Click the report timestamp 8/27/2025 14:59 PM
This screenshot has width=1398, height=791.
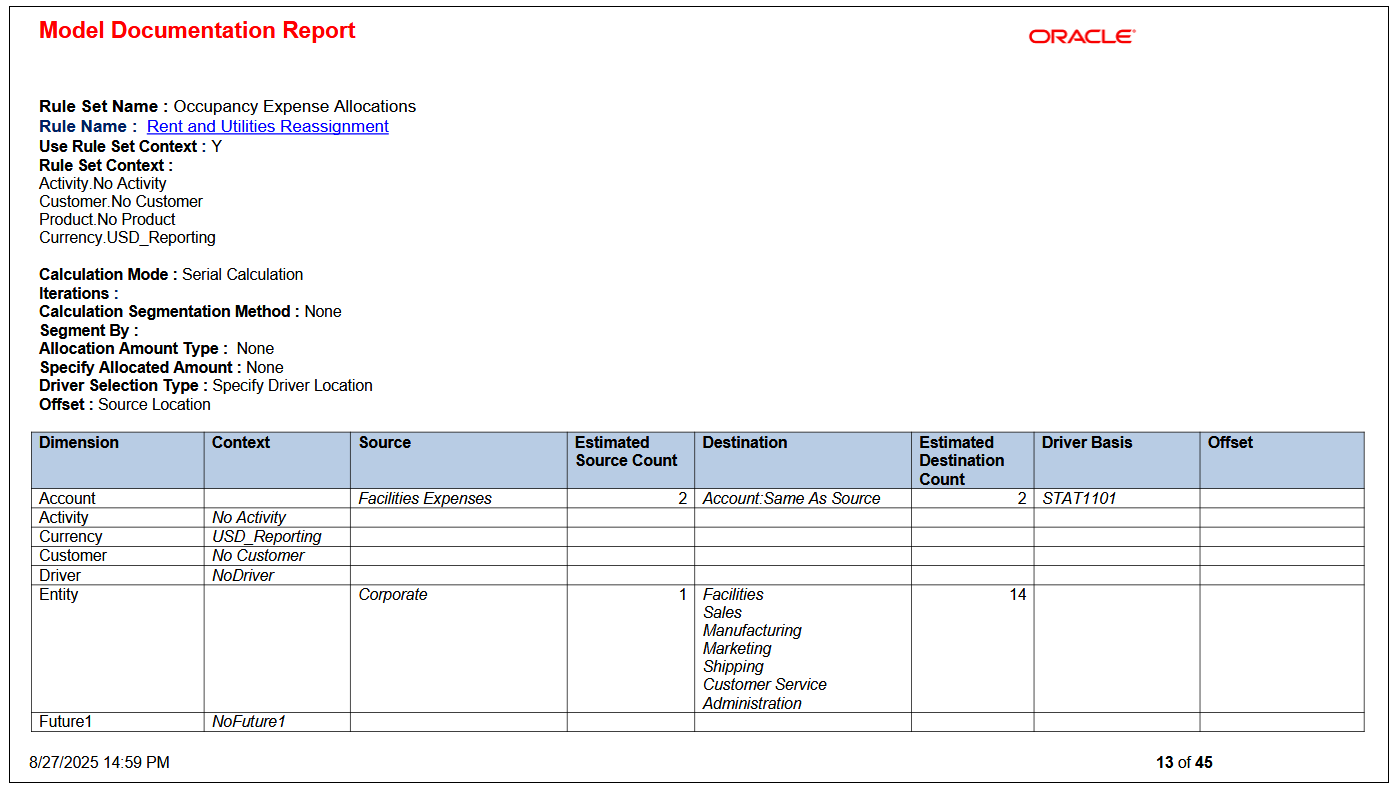99,762
